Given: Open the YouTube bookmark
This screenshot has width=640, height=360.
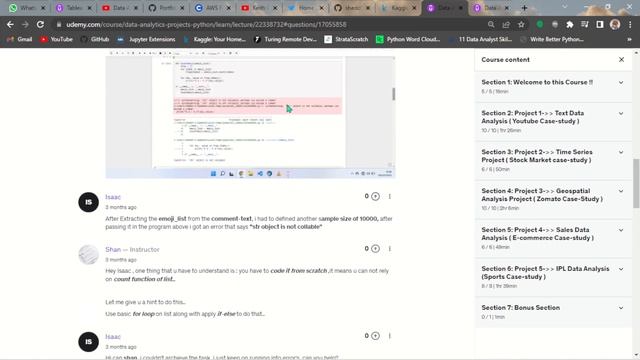Looking at the screenshot, I should coord(57,39).
